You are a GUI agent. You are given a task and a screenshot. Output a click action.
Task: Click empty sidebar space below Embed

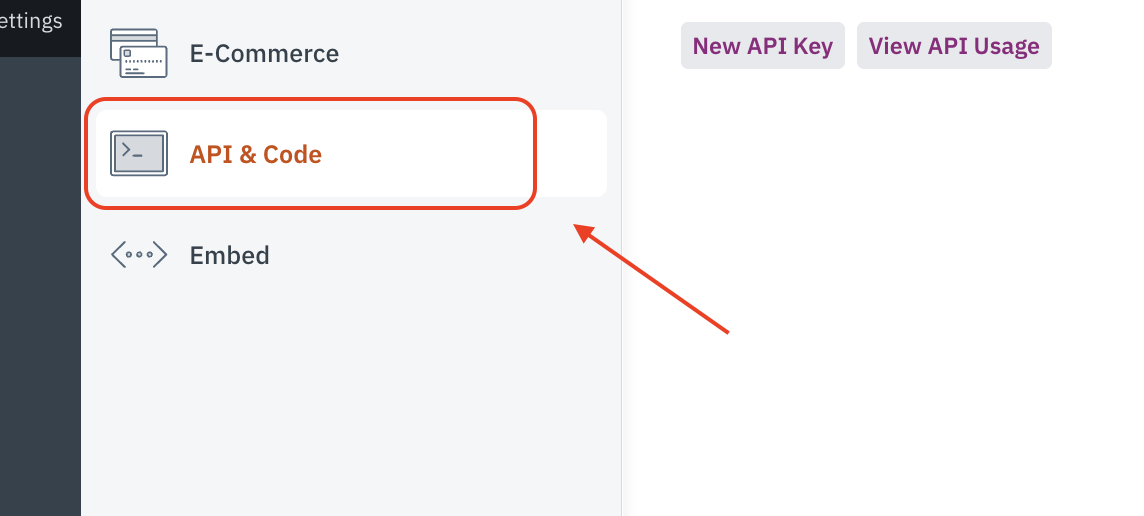click(350, 400)
